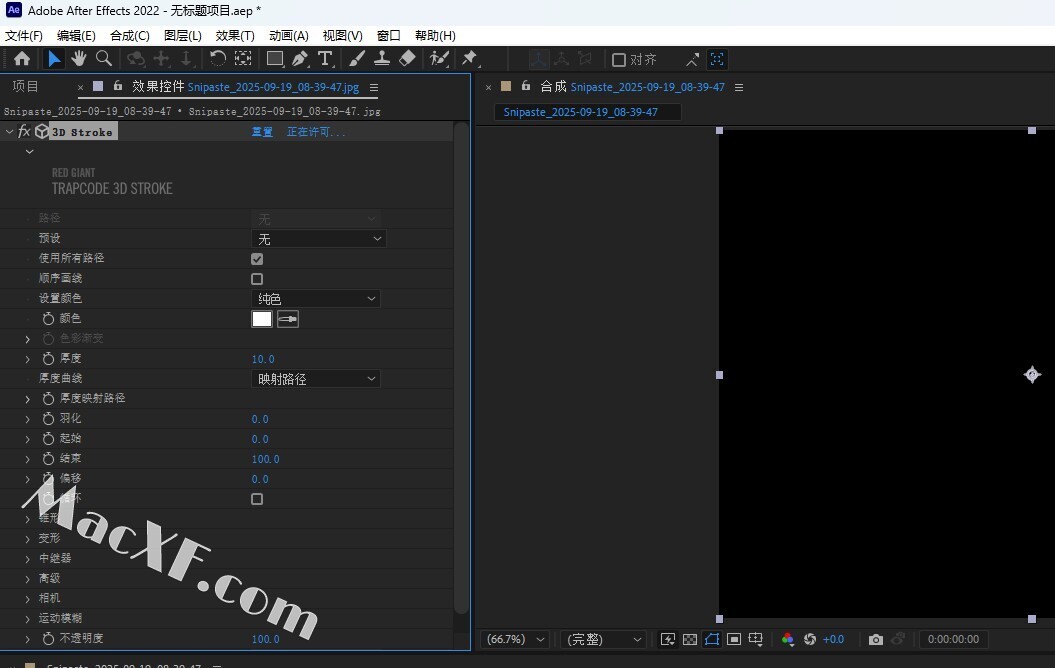Viewport: 1055px width, 668px height.
Task: Select the Hand tool in toolbar
Action: tap(79, 59)
